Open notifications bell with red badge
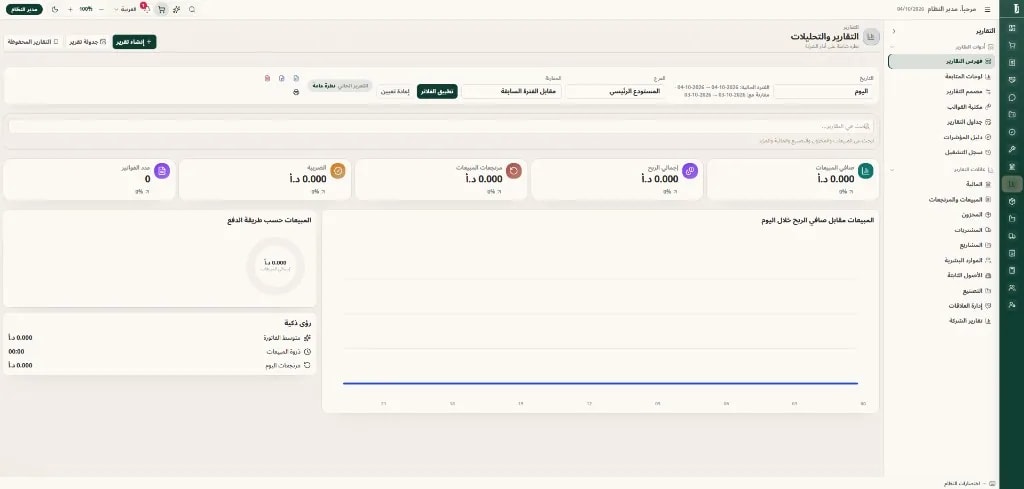This screenshot has height=489, width=1024. [145, 8]
